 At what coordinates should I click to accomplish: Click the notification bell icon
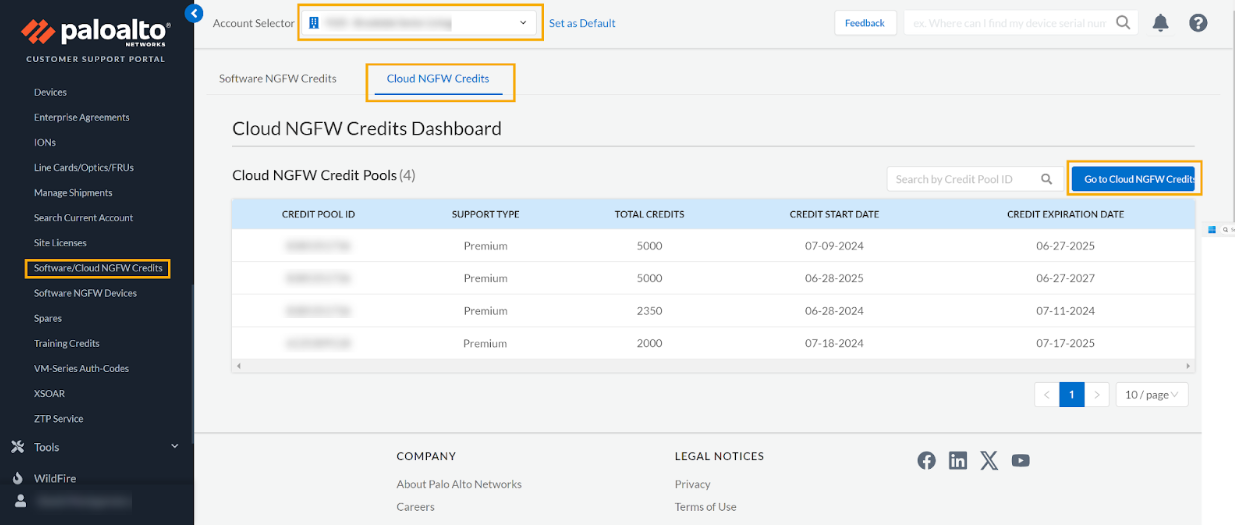(x=1160, y=23)
